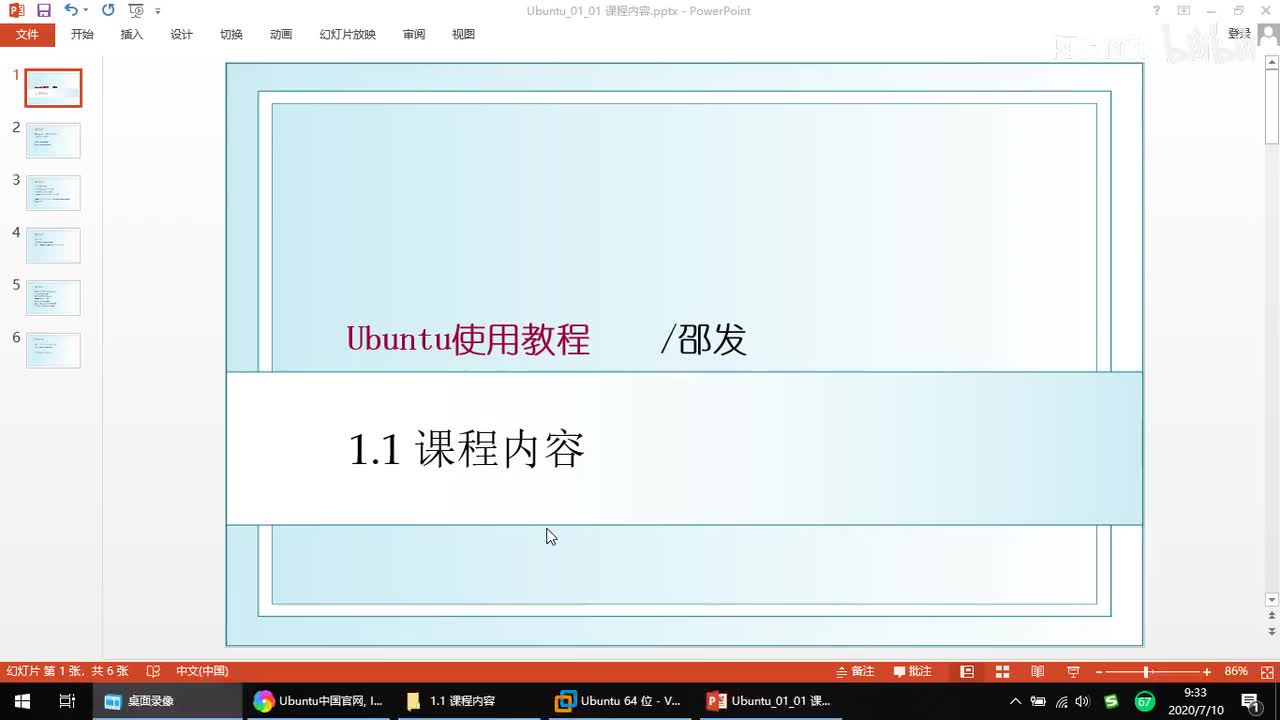This screenshot has height=720, width=1280.
Task: Click the volume speaker tray icon
Action: tap(1084, 701)
